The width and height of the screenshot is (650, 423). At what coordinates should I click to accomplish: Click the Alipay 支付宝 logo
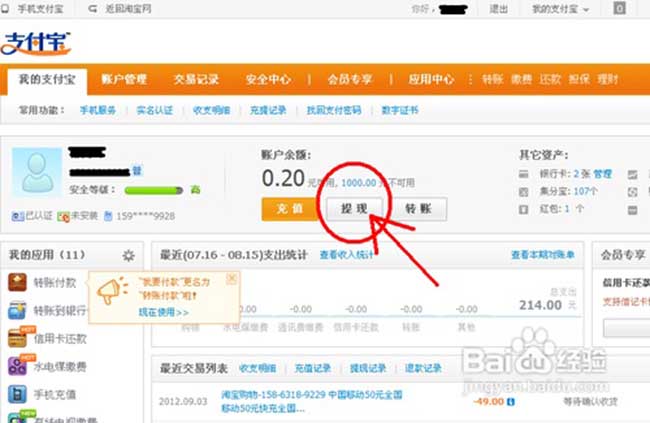click(36, 44)
